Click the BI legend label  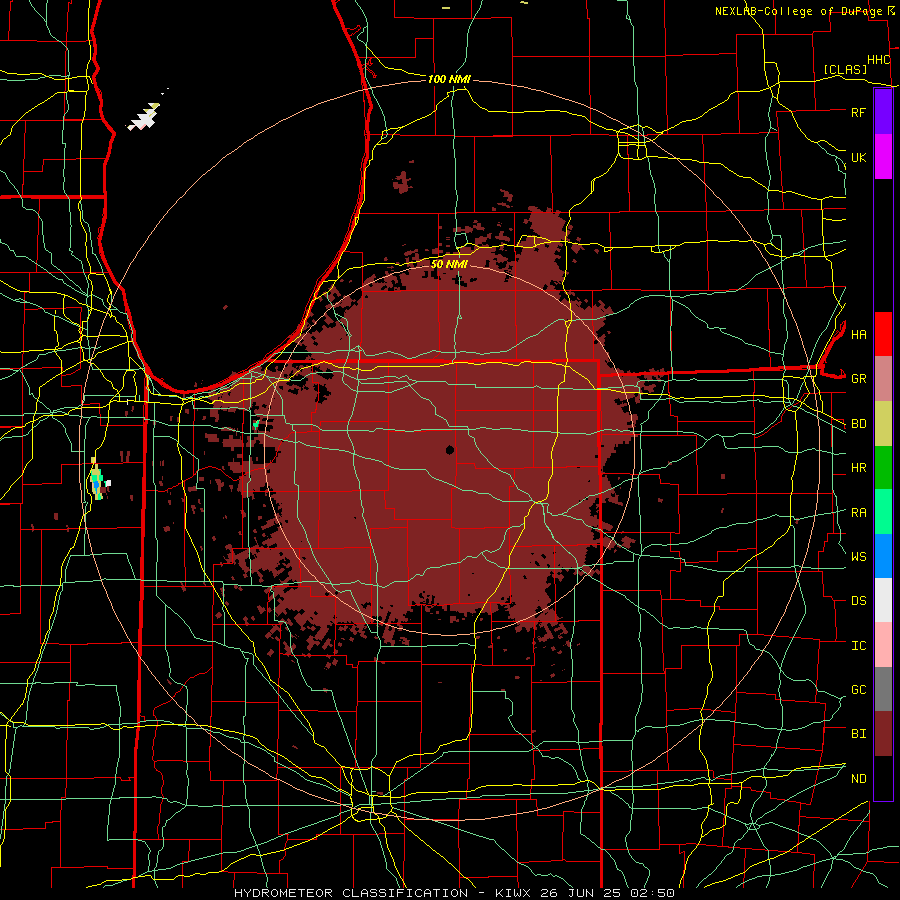click(858, 734)
